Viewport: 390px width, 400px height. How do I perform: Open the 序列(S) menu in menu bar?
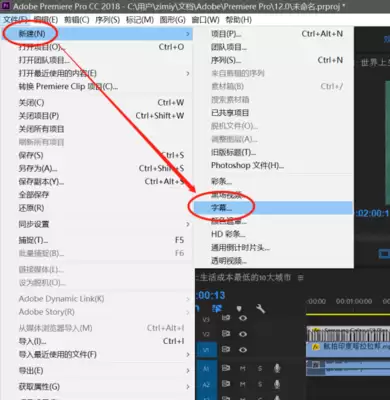pos(107,20)
